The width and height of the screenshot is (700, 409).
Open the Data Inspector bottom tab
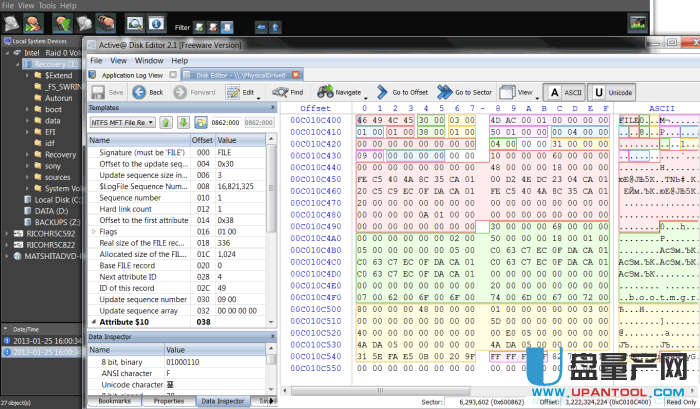coord(223,400)
